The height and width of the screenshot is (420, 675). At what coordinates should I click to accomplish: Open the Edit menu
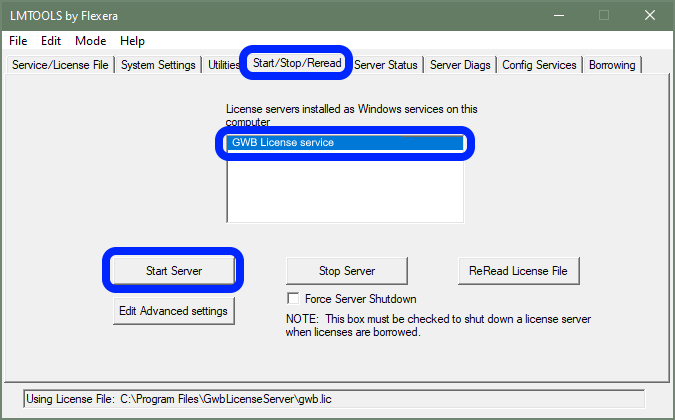tap(51, 41)
